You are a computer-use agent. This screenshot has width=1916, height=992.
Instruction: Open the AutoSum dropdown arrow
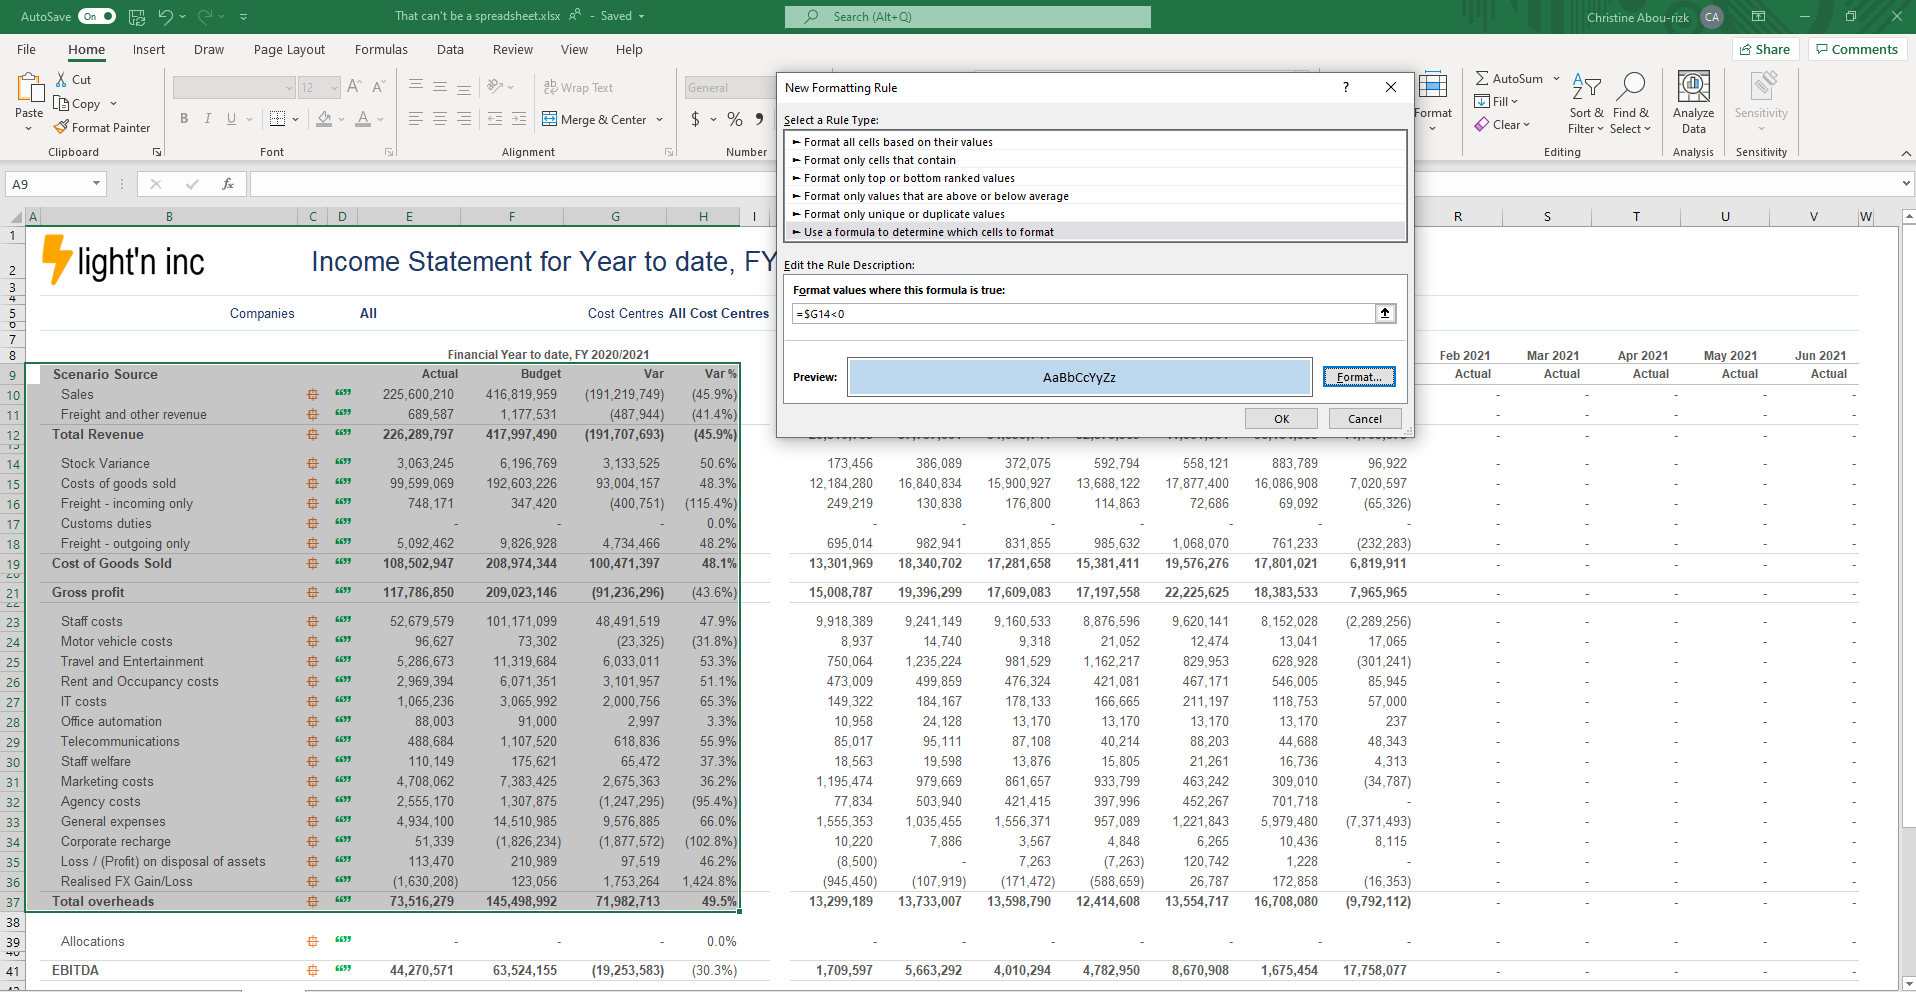(1556, 79)
